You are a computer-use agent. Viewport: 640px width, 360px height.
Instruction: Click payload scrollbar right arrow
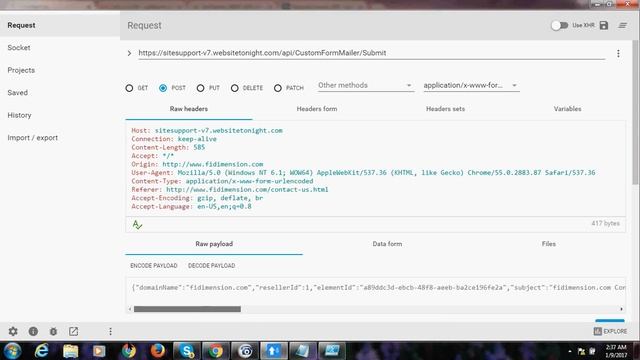(622, 309)
